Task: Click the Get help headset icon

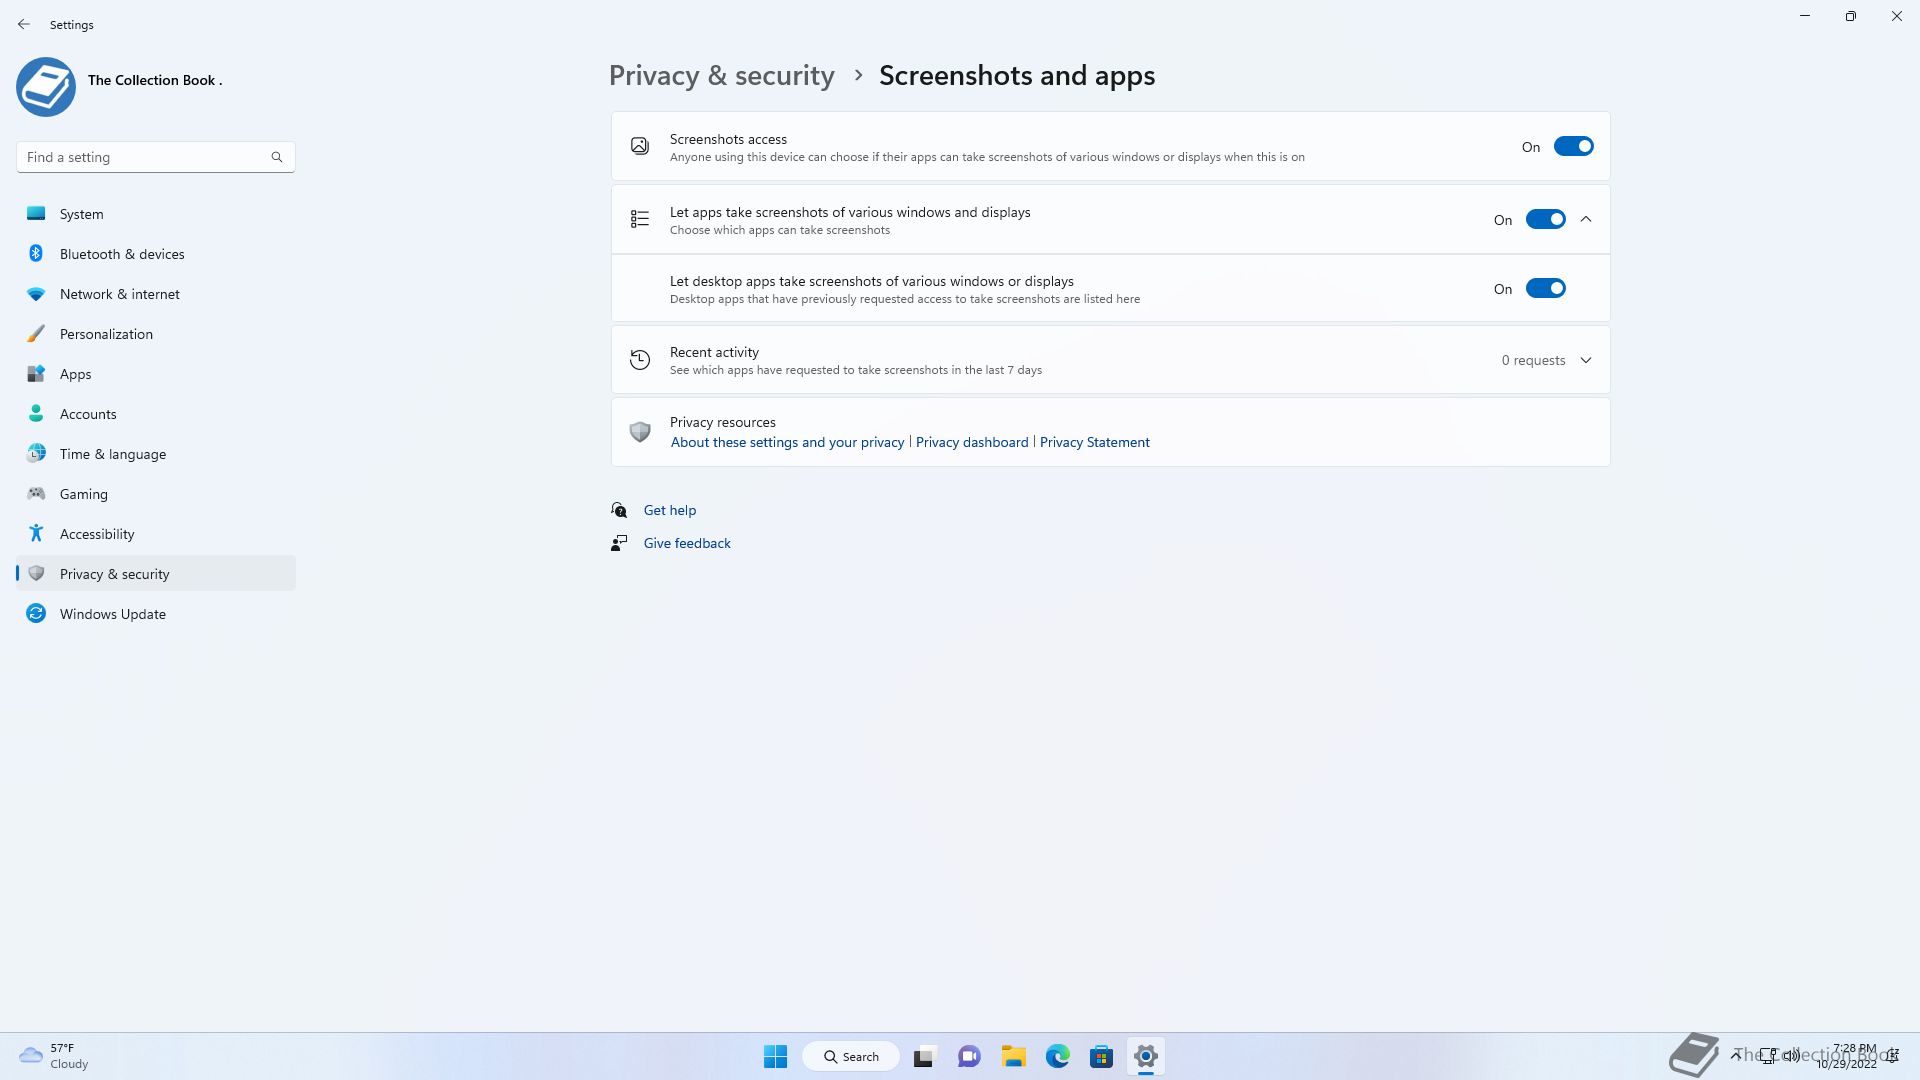Action: point(619,510)
